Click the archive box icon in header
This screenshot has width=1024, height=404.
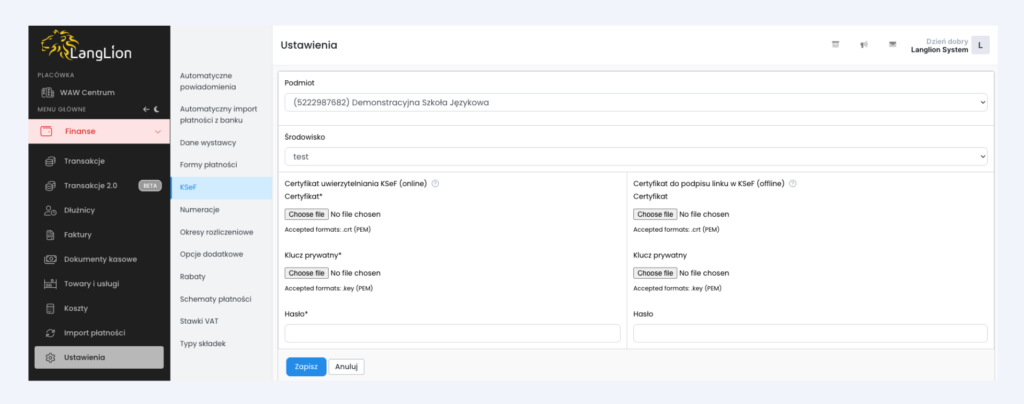tap(835, 45)
